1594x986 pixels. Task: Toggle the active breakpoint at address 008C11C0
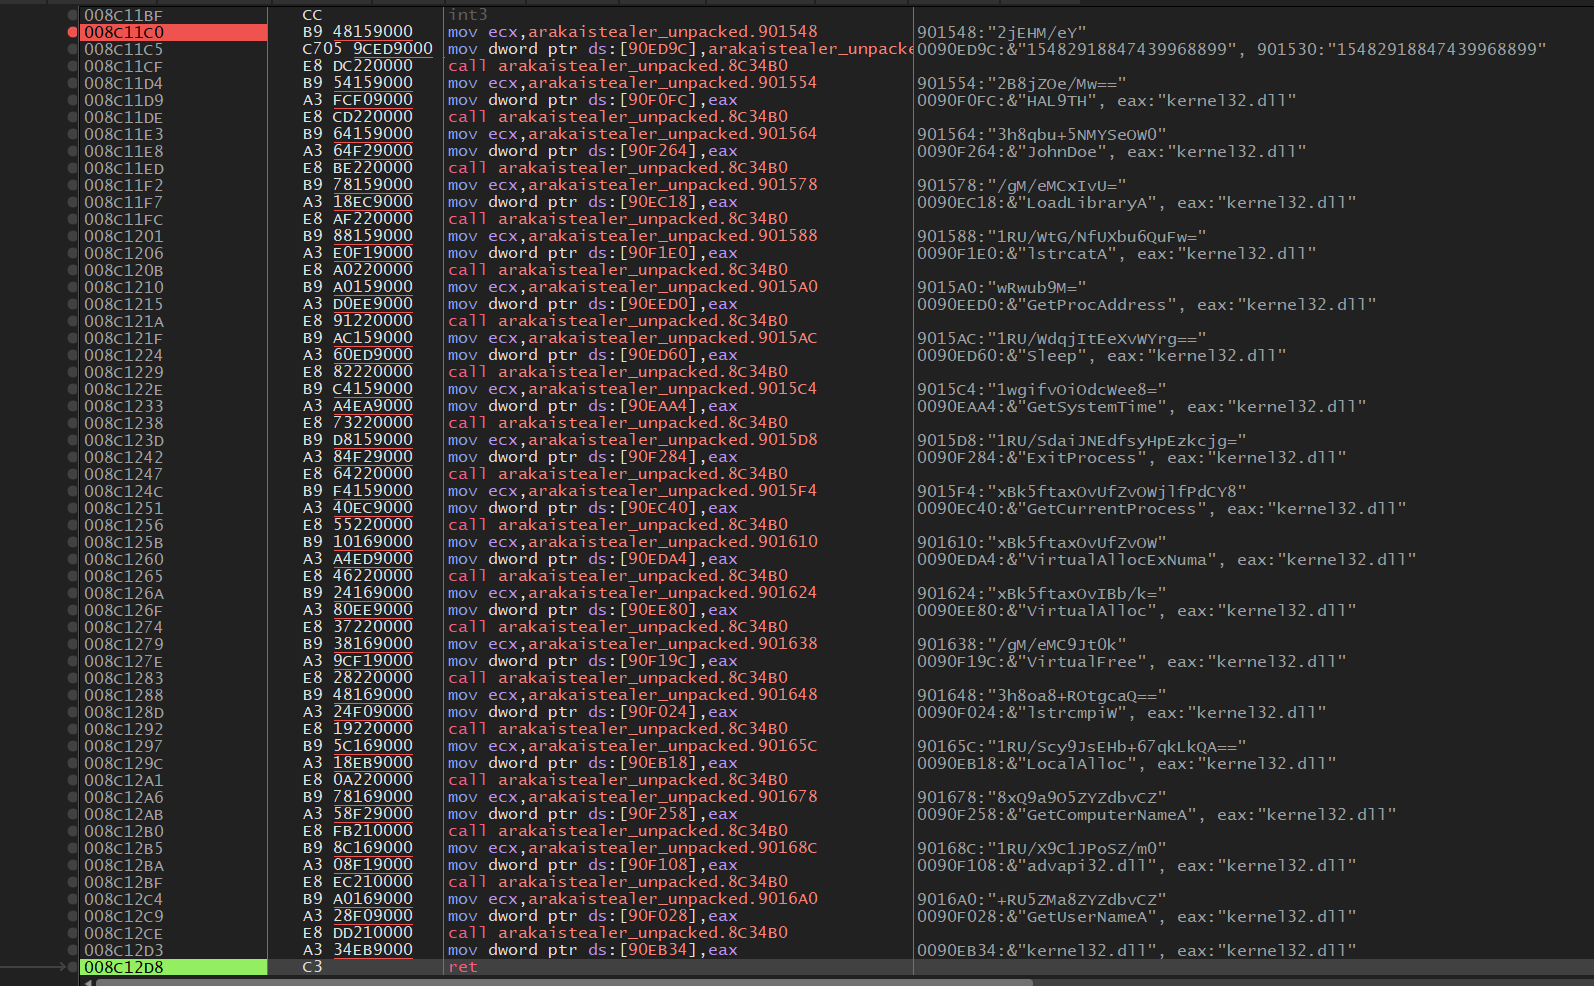click(72, 32)
